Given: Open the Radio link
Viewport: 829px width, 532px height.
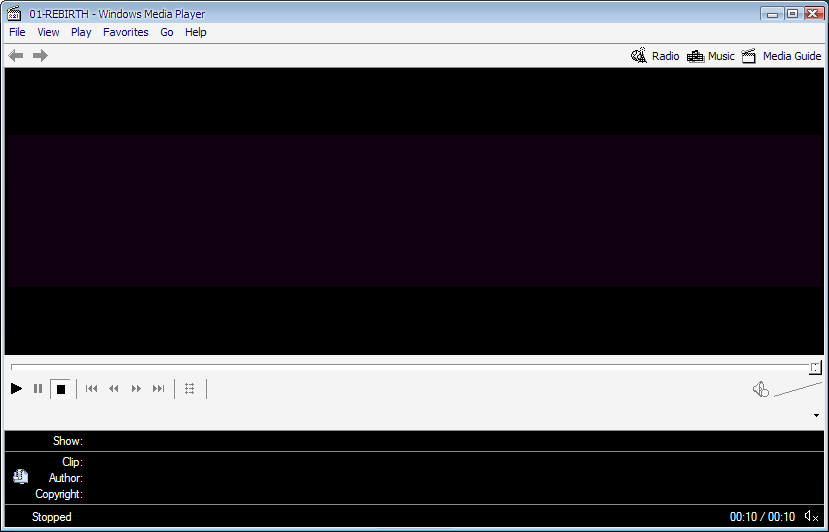Looking at the screenshot, I should (x=666, y=56).
